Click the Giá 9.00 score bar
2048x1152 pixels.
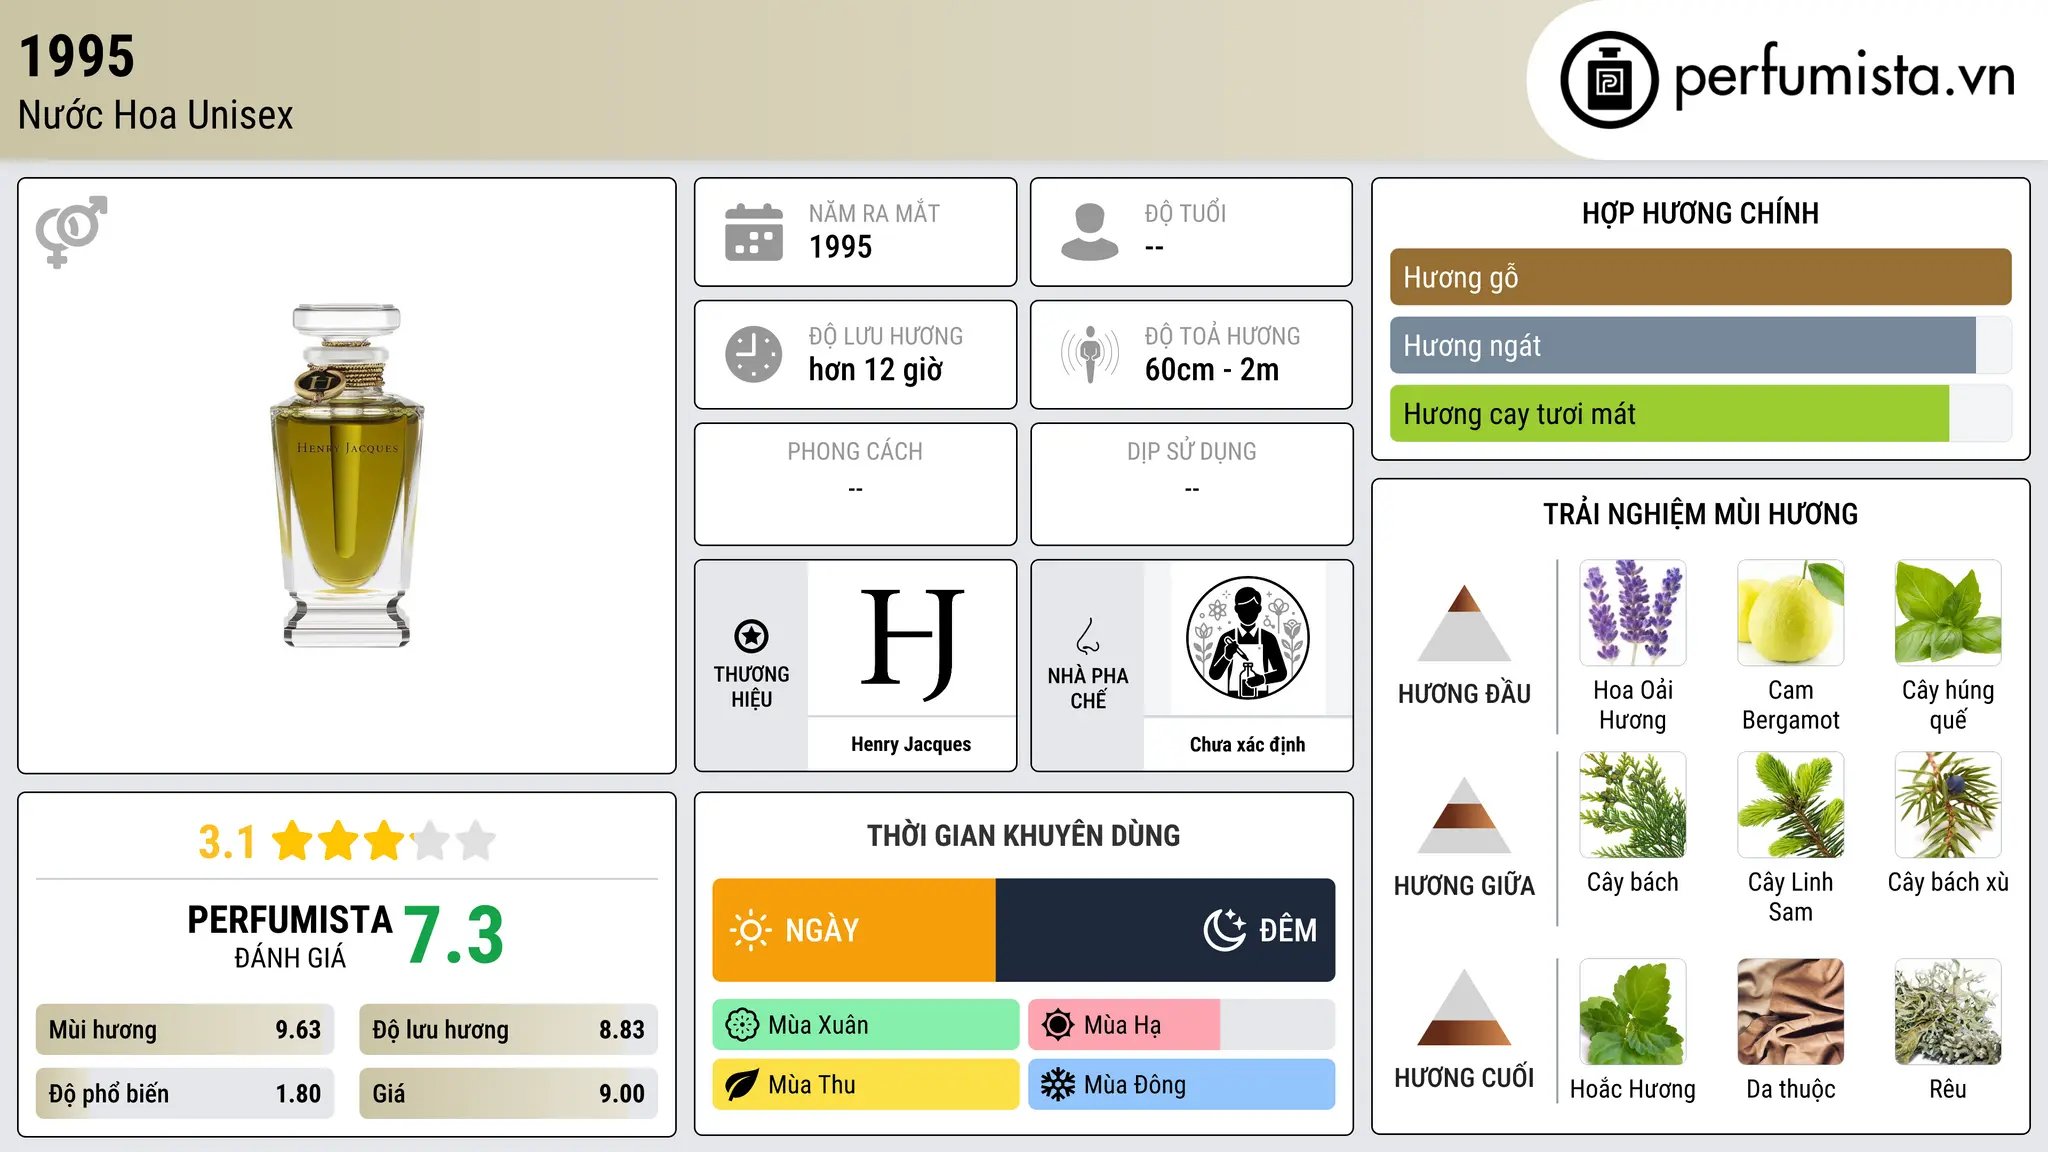(508, 1093)
